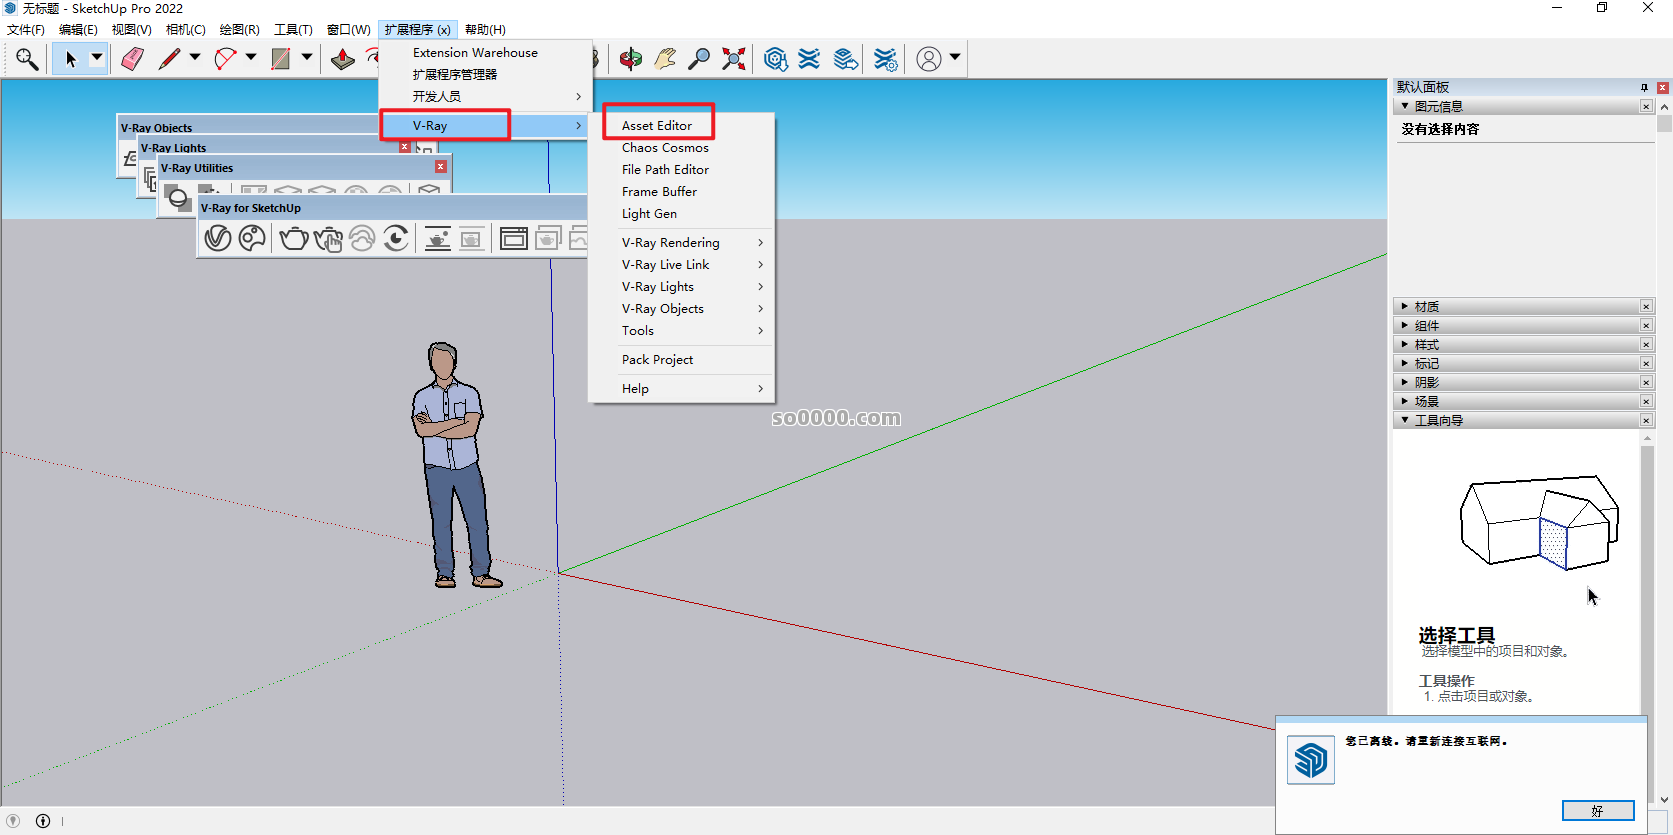This screenshot has height=835, width=1673.
Task: Pin the 默认面板 tray
Action: (1644, 88)
